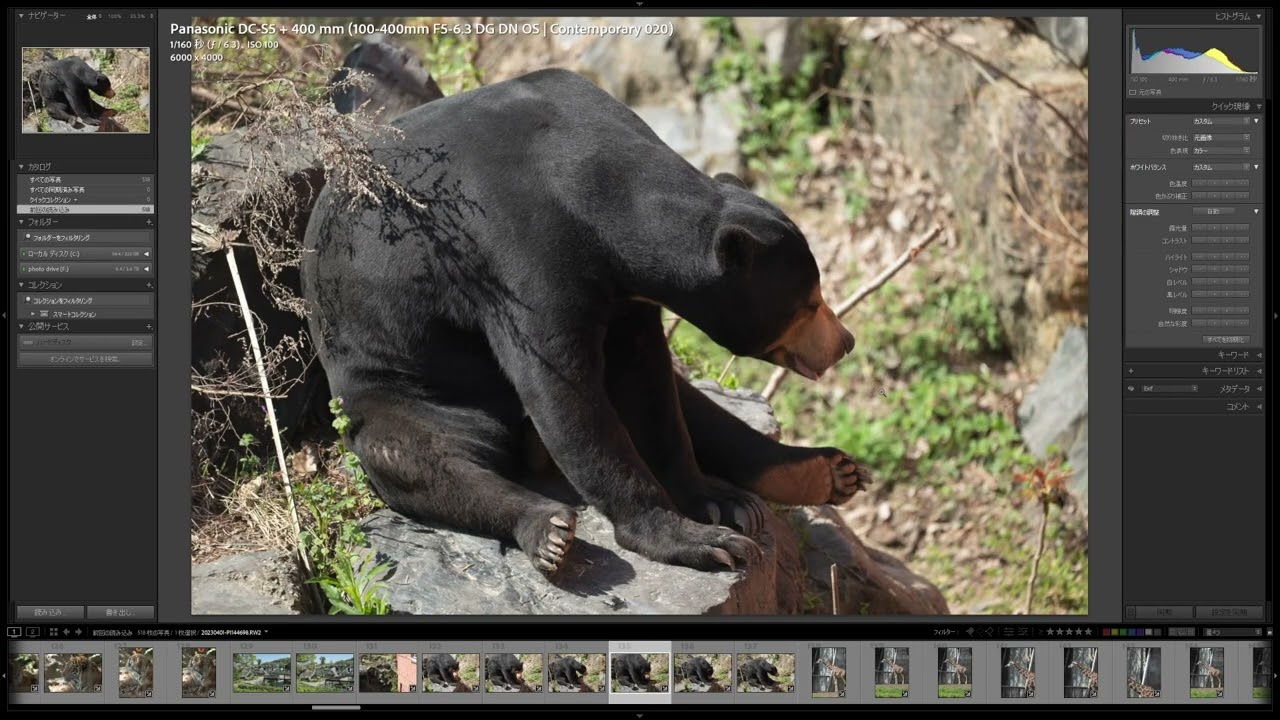1280x720 pixels.
Task: Select main window display icon 1
Action: (14, 632)
